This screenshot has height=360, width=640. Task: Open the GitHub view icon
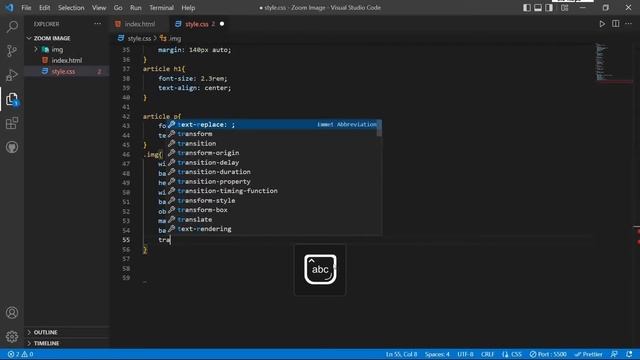click(x=12, y=147)
